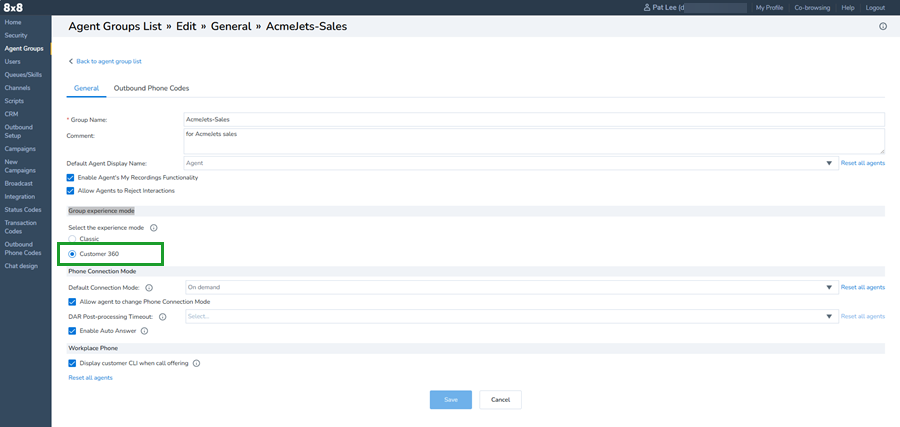Click into the Group Name text field

pos(534,119)
